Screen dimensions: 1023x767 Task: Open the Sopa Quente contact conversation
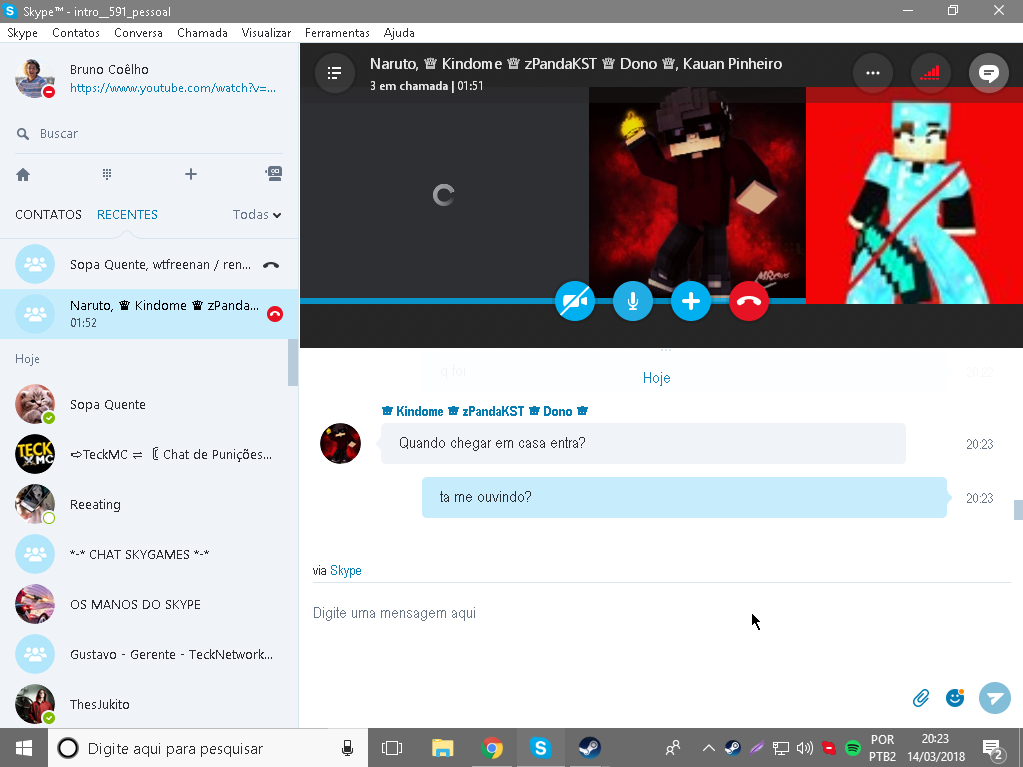[x=149, y=404]
